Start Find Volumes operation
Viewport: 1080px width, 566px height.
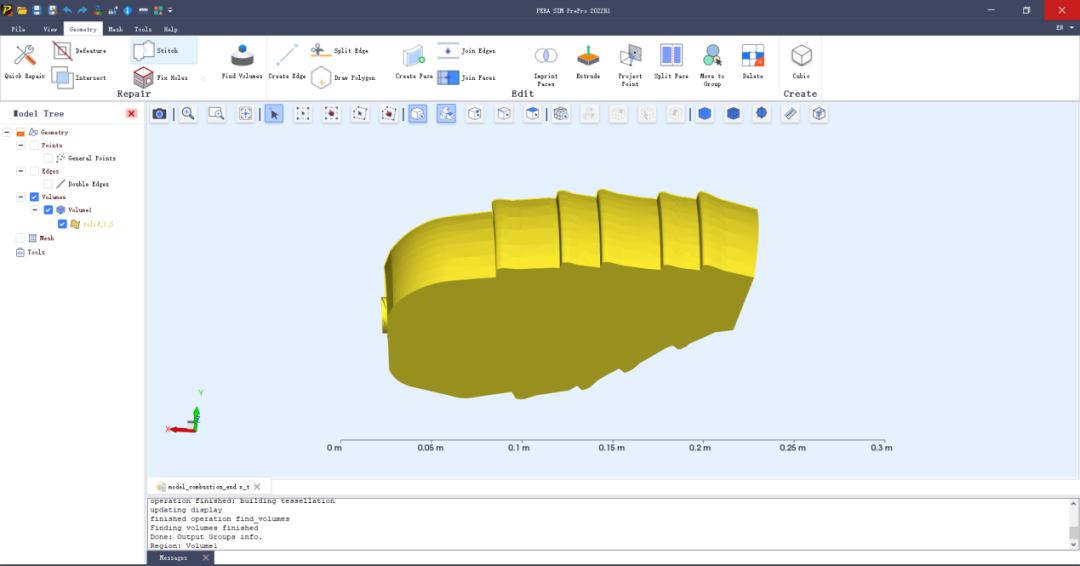[x=242, y=62]
